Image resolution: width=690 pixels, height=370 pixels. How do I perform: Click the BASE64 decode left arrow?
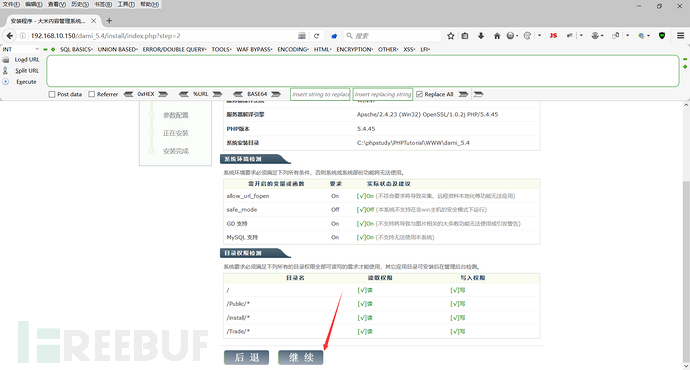[238, 94]
